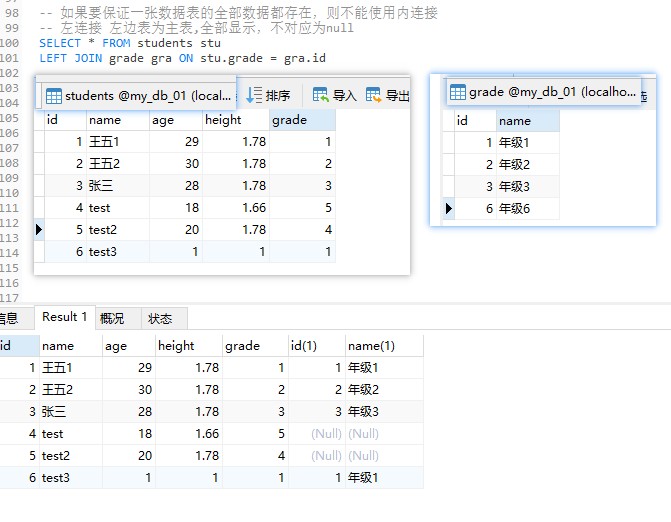671x522 pixels.
Task: Select cell test3 in students table
Action: 118,252
